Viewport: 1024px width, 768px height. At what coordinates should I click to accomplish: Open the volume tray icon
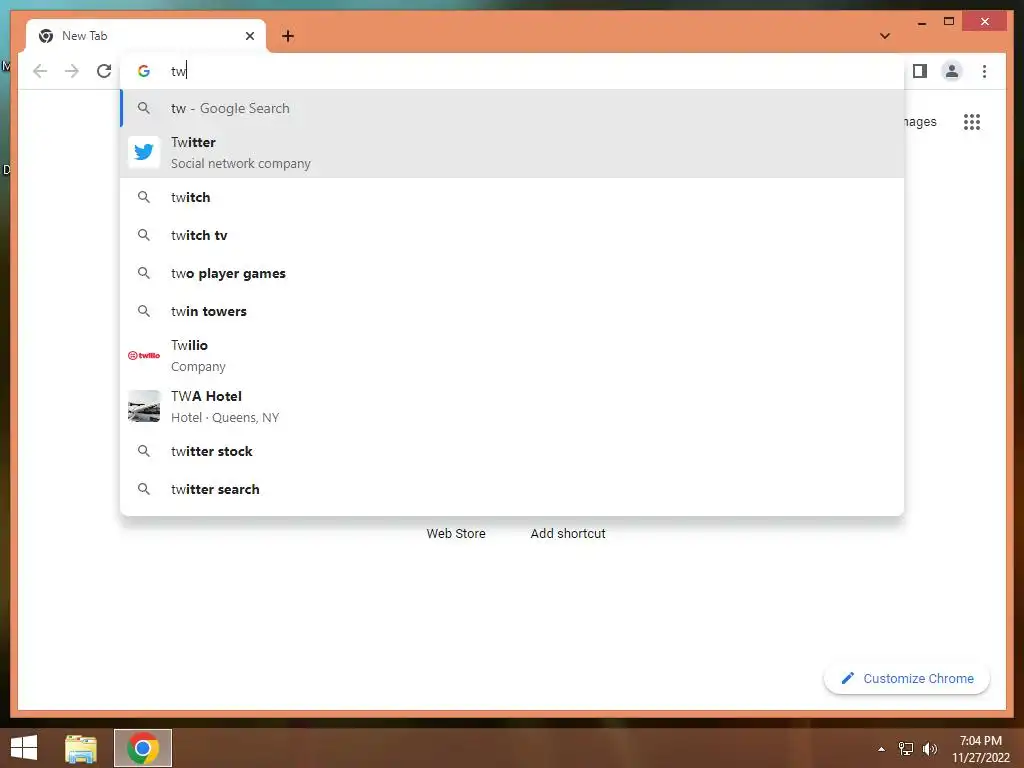tap(930, 749)
